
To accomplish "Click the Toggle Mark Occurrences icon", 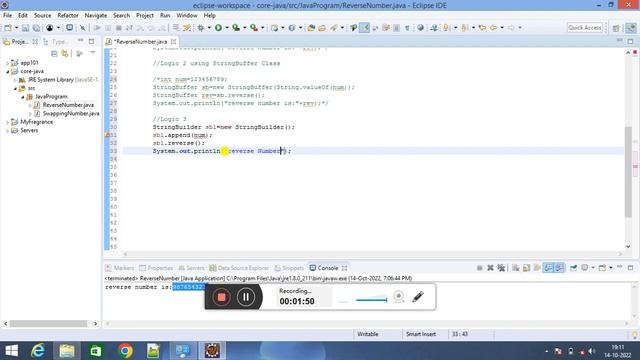I will [364, 28].
